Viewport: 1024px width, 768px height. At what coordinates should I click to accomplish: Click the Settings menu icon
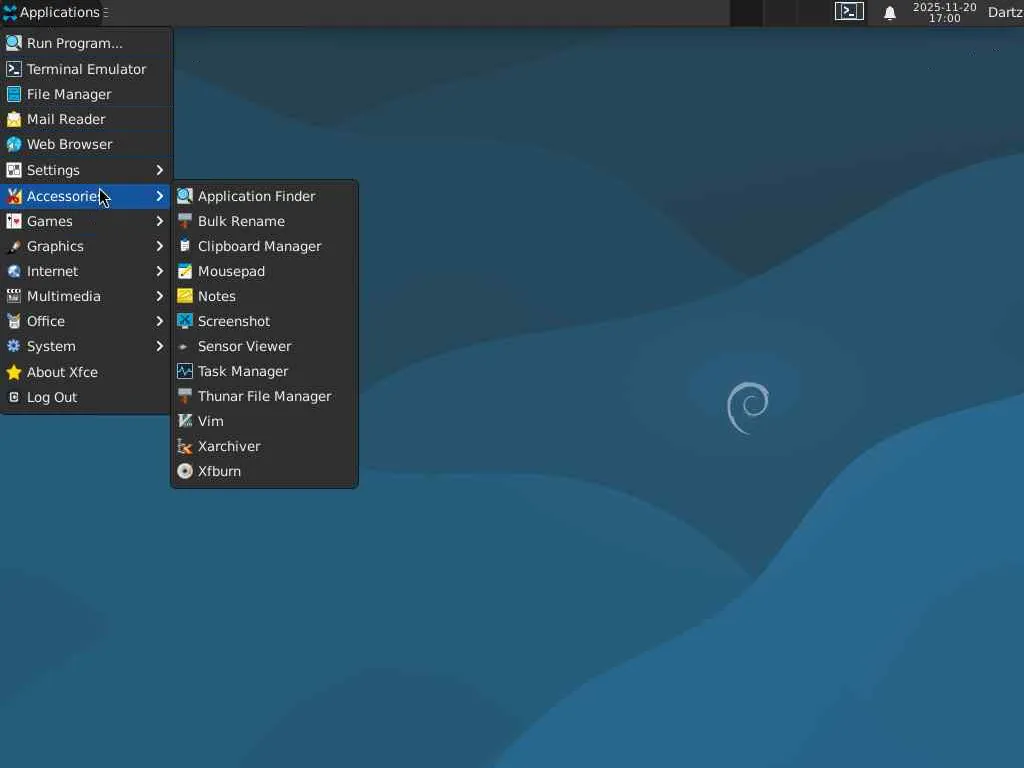click(14, 170)
